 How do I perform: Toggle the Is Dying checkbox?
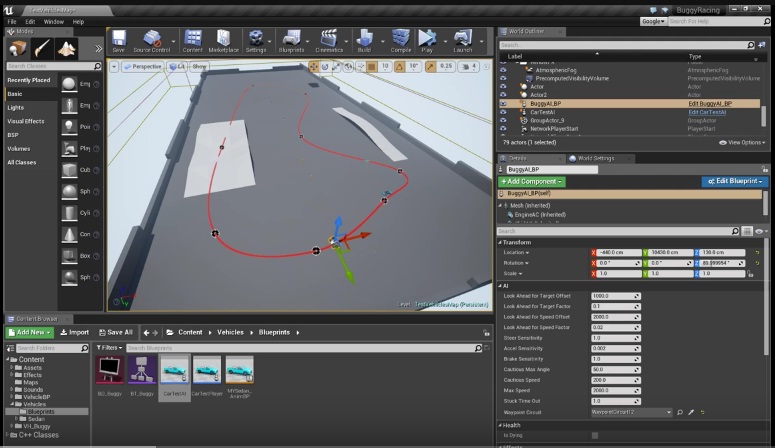click(x=595, y=435)
